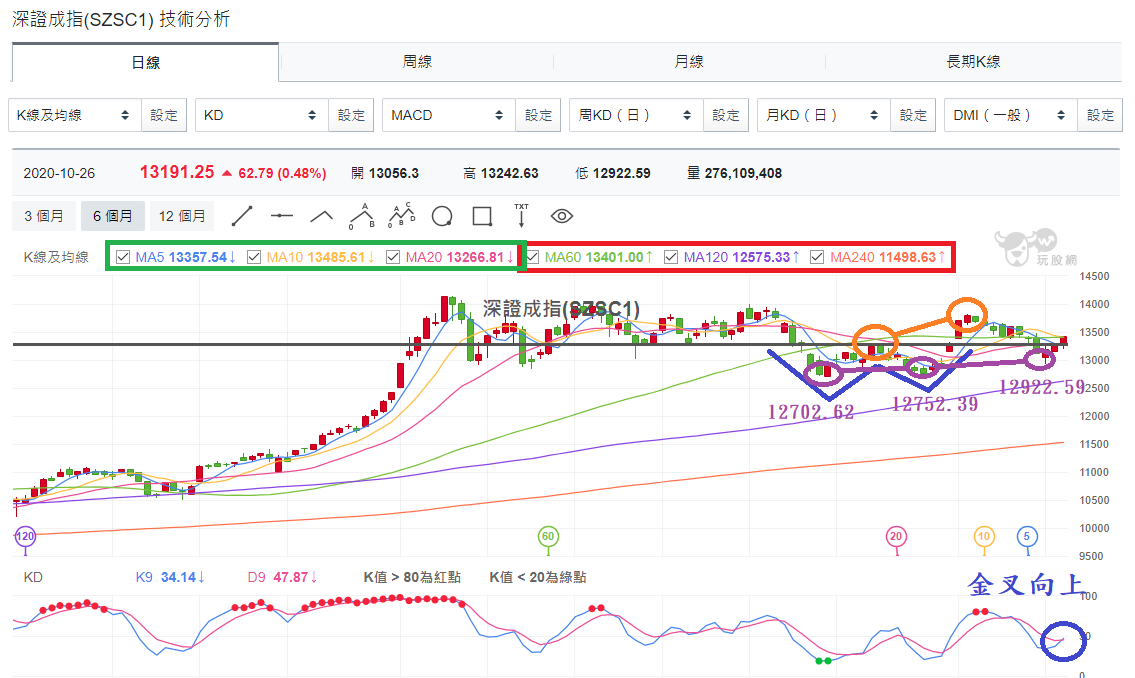Open the 周KD(日) indicator dropdown
The width and height of the screenshot is (1135, 678).
[636, 115]
